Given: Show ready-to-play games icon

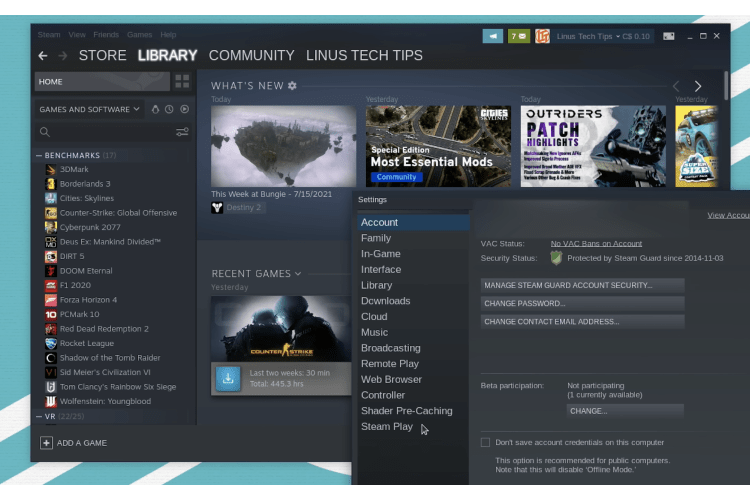Looking at the screenshot, I should [x=185, y=109].
